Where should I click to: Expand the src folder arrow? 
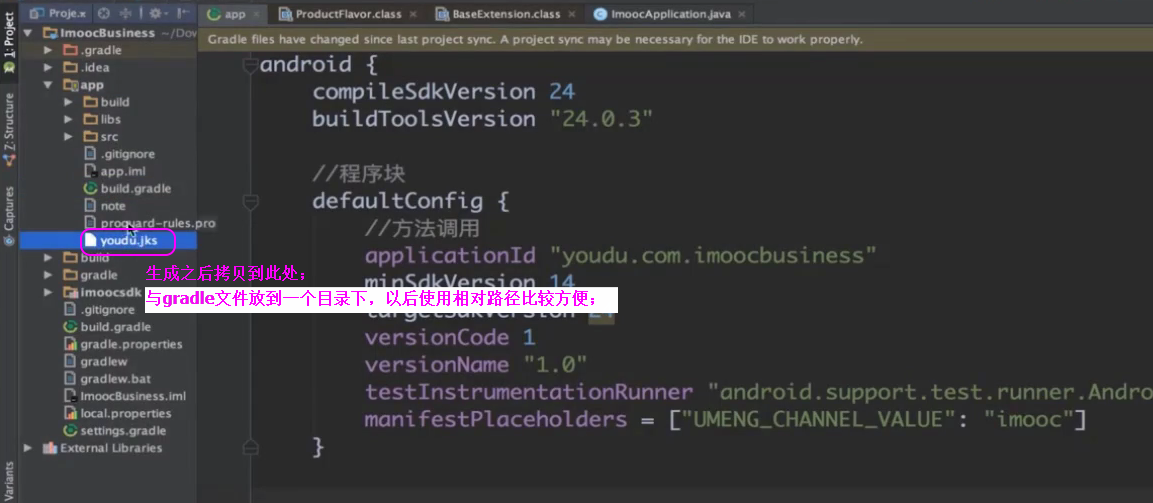click(68, 137)
